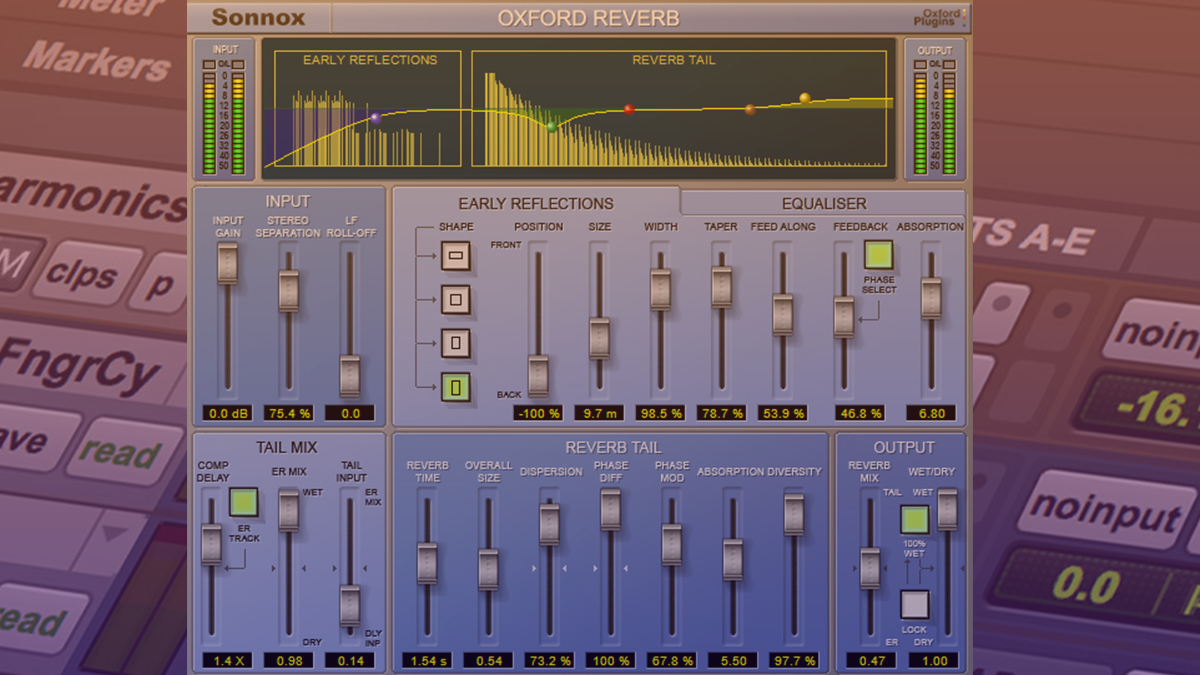Click the yellow EQ node on graph

point(805,98)
